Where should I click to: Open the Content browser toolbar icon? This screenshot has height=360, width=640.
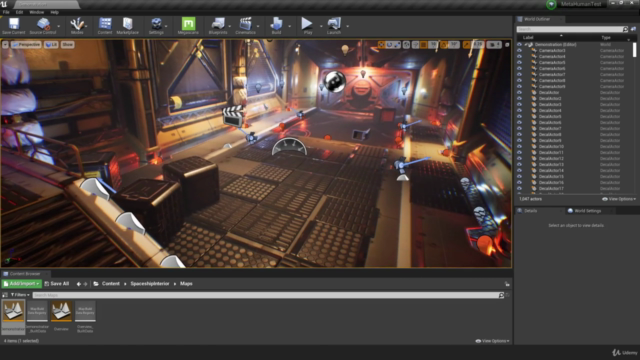point(105,26)
